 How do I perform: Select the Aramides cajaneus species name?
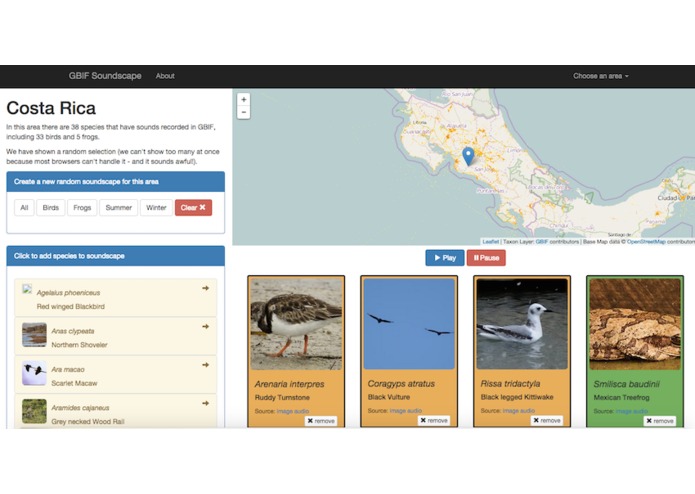click(80, 408)
